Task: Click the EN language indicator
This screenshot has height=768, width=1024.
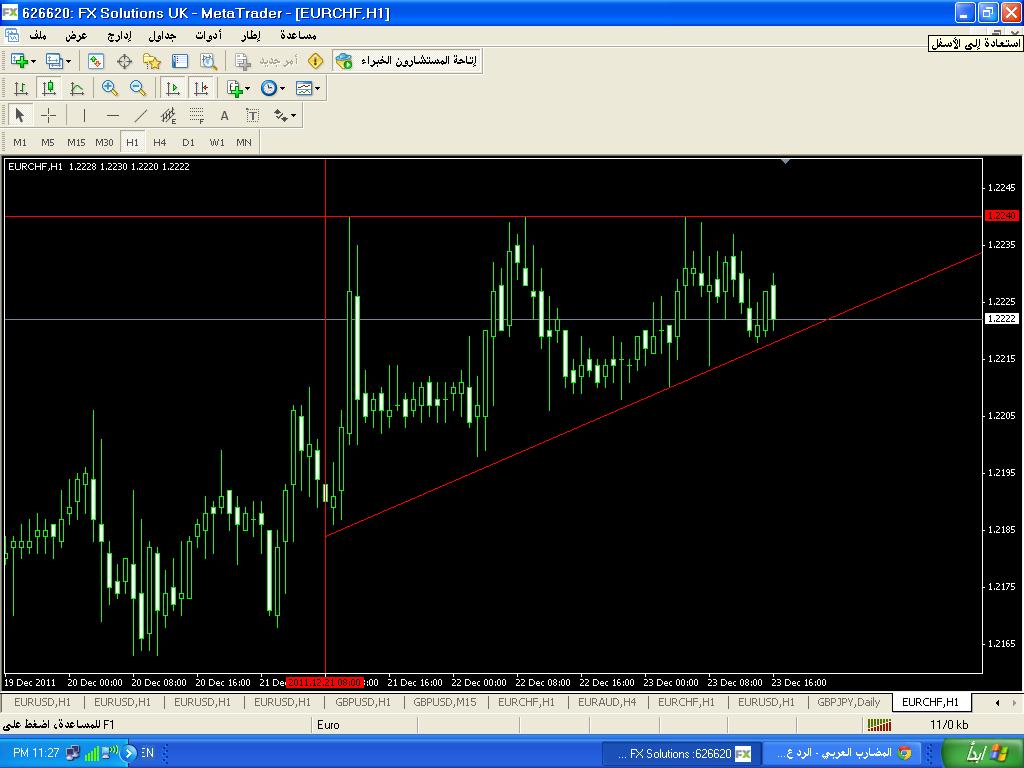Action: pos(148,753)
